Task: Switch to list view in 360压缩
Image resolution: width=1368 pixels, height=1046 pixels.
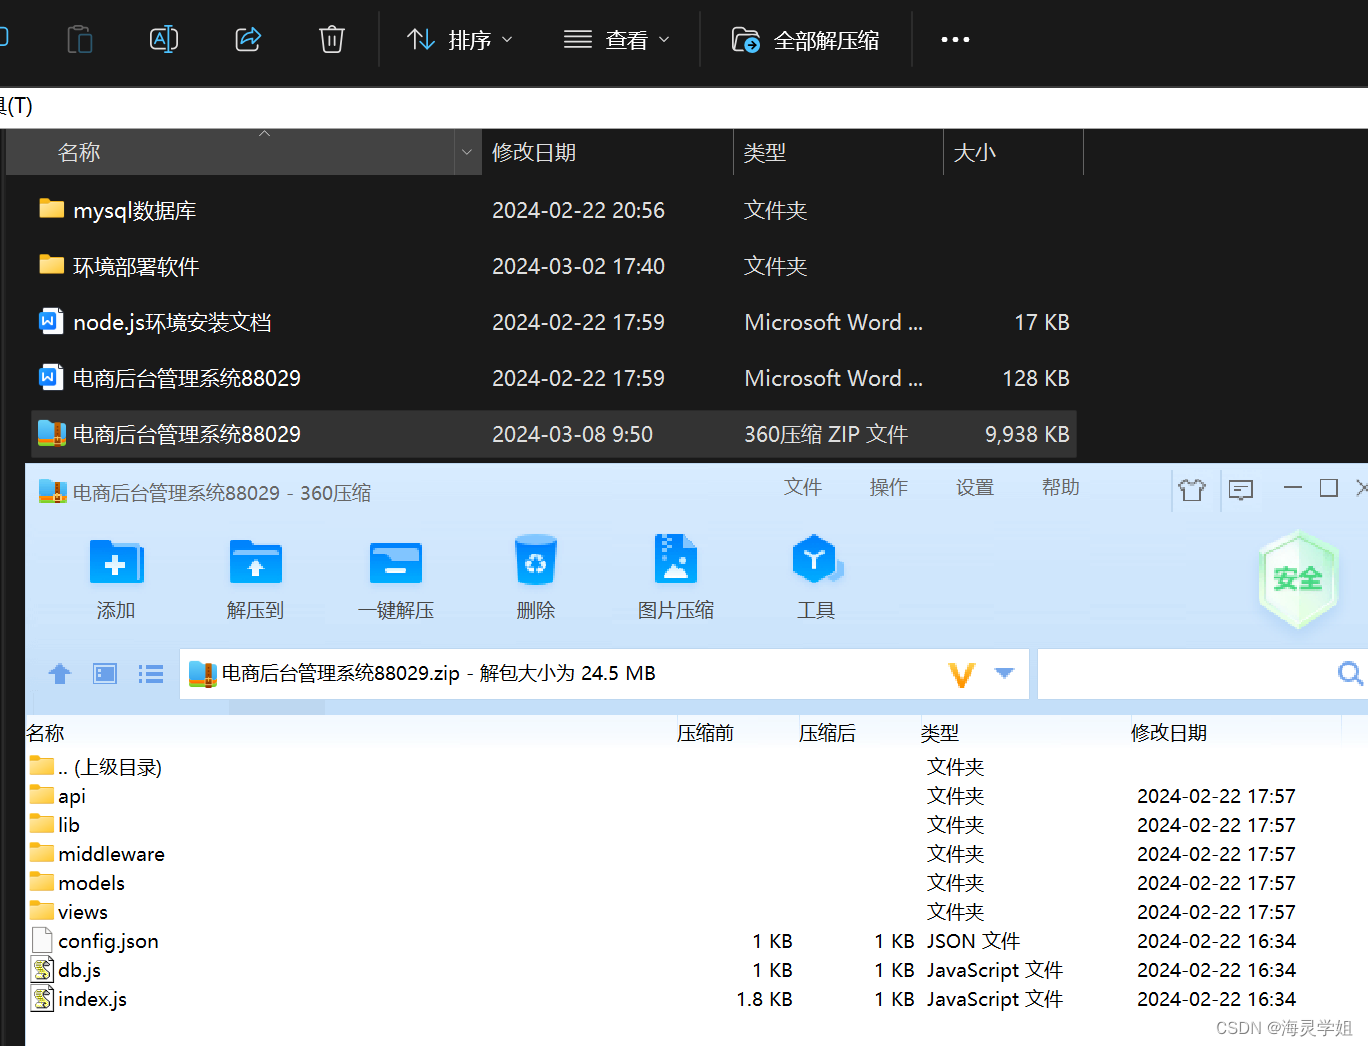Action: (x=150, y=673)
